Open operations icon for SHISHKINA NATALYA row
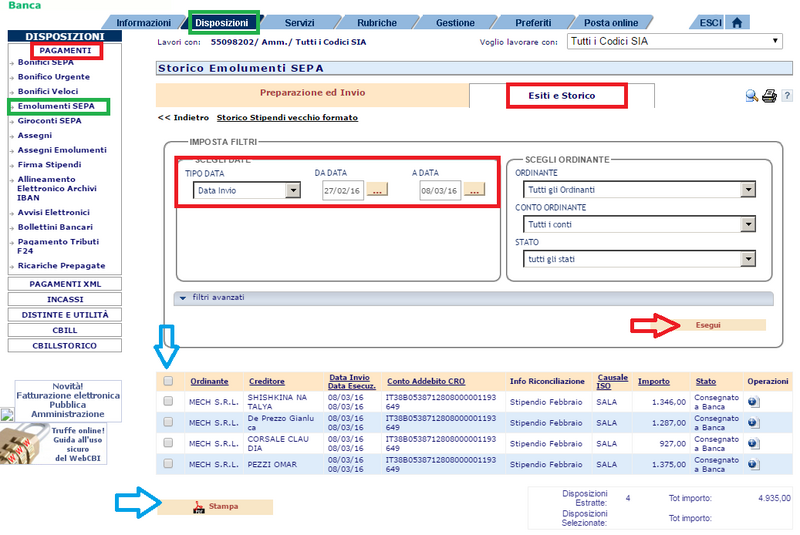This screenshot has height=535, width=800. tap(753, 402)
